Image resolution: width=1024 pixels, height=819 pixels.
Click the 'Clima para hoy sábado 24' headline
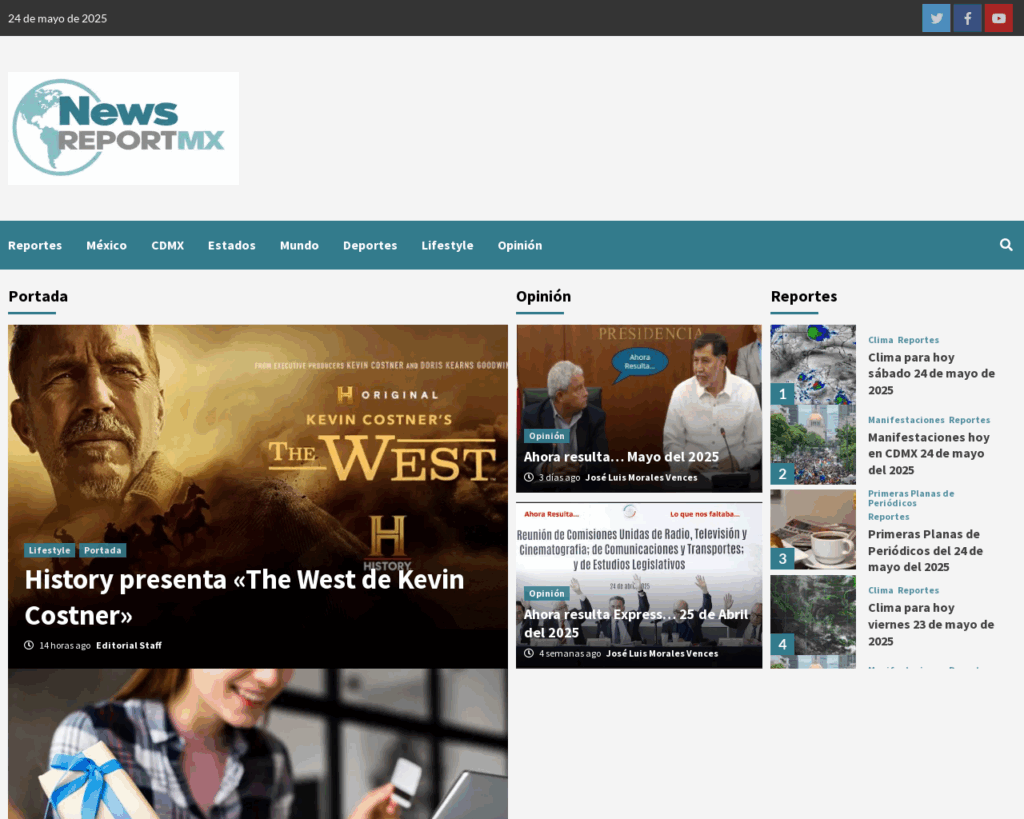pos(931,373)
